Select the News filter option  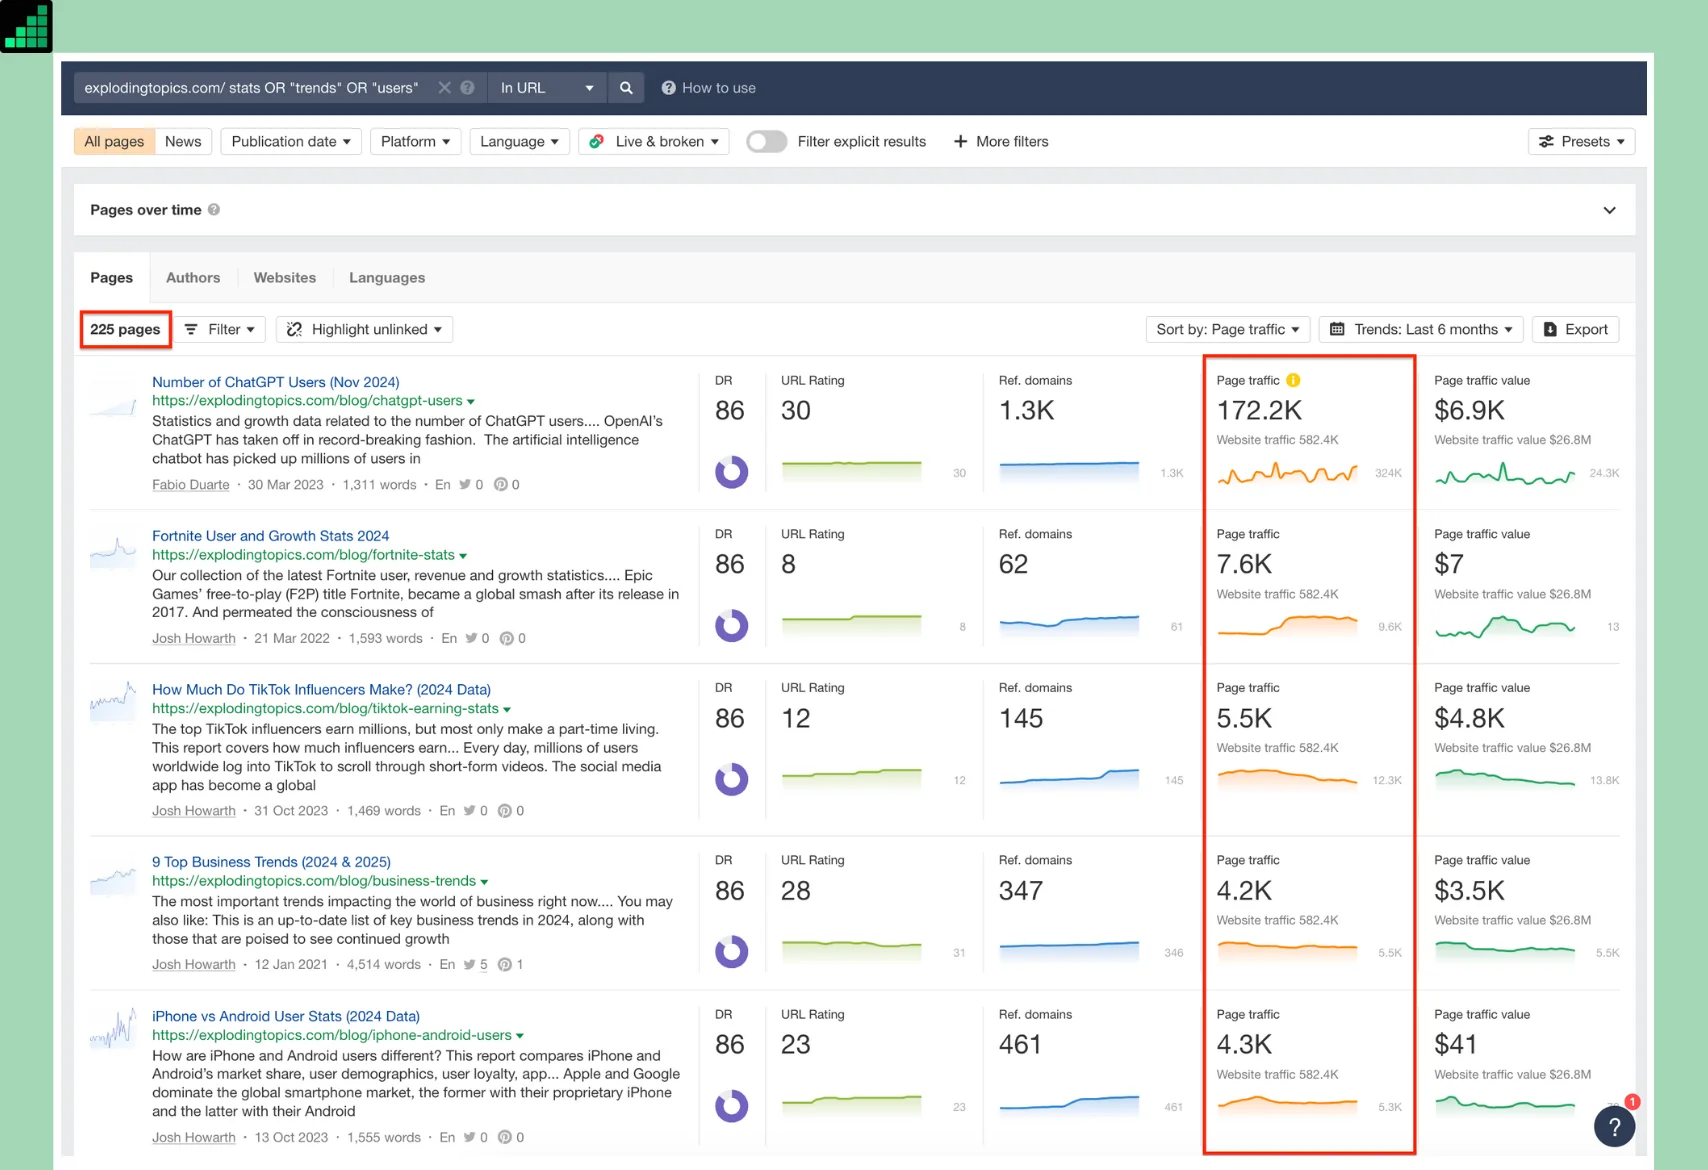tap(183, 142)
